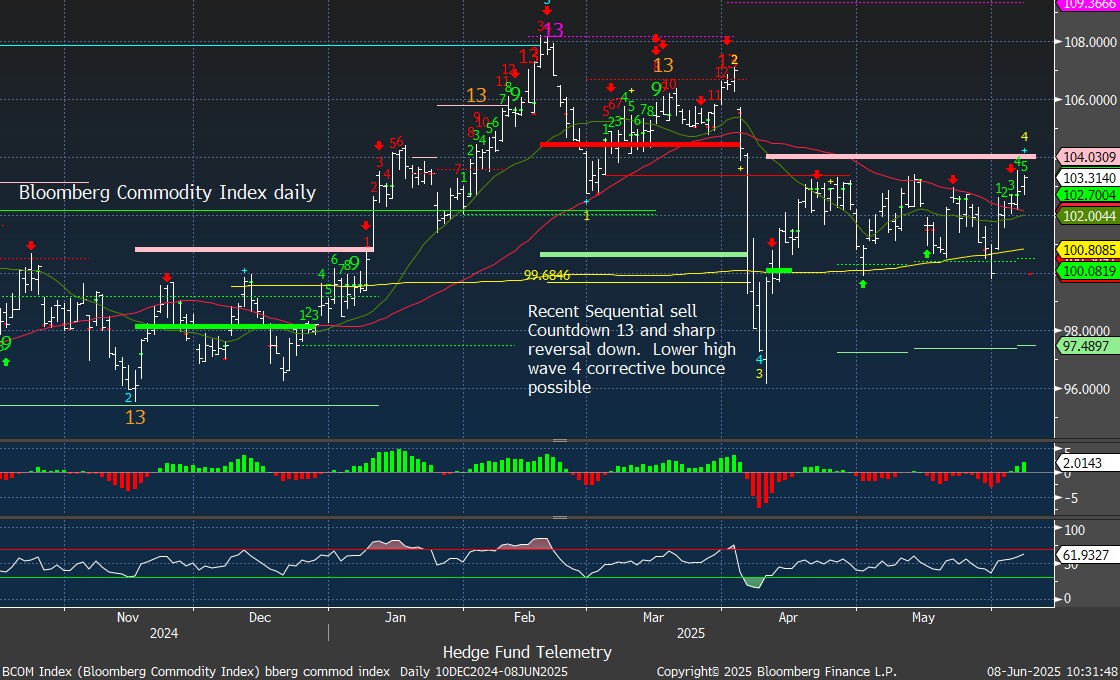
Task: Click the red 100.0819 price label
Action: pos(1091,271)
